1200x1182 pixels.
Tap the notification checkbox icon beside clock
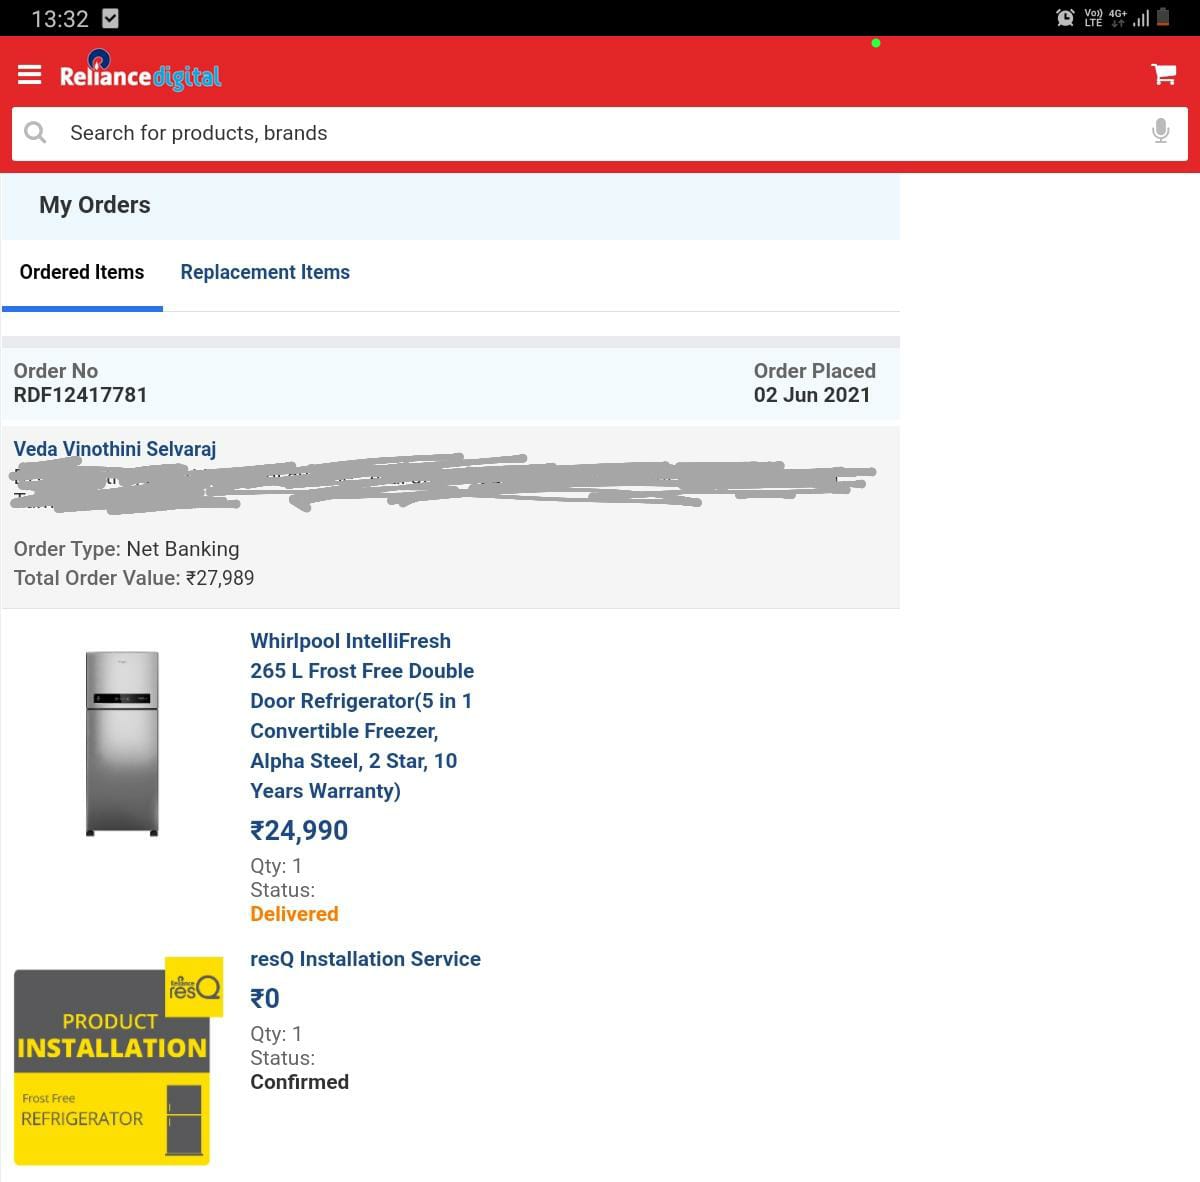111,18
